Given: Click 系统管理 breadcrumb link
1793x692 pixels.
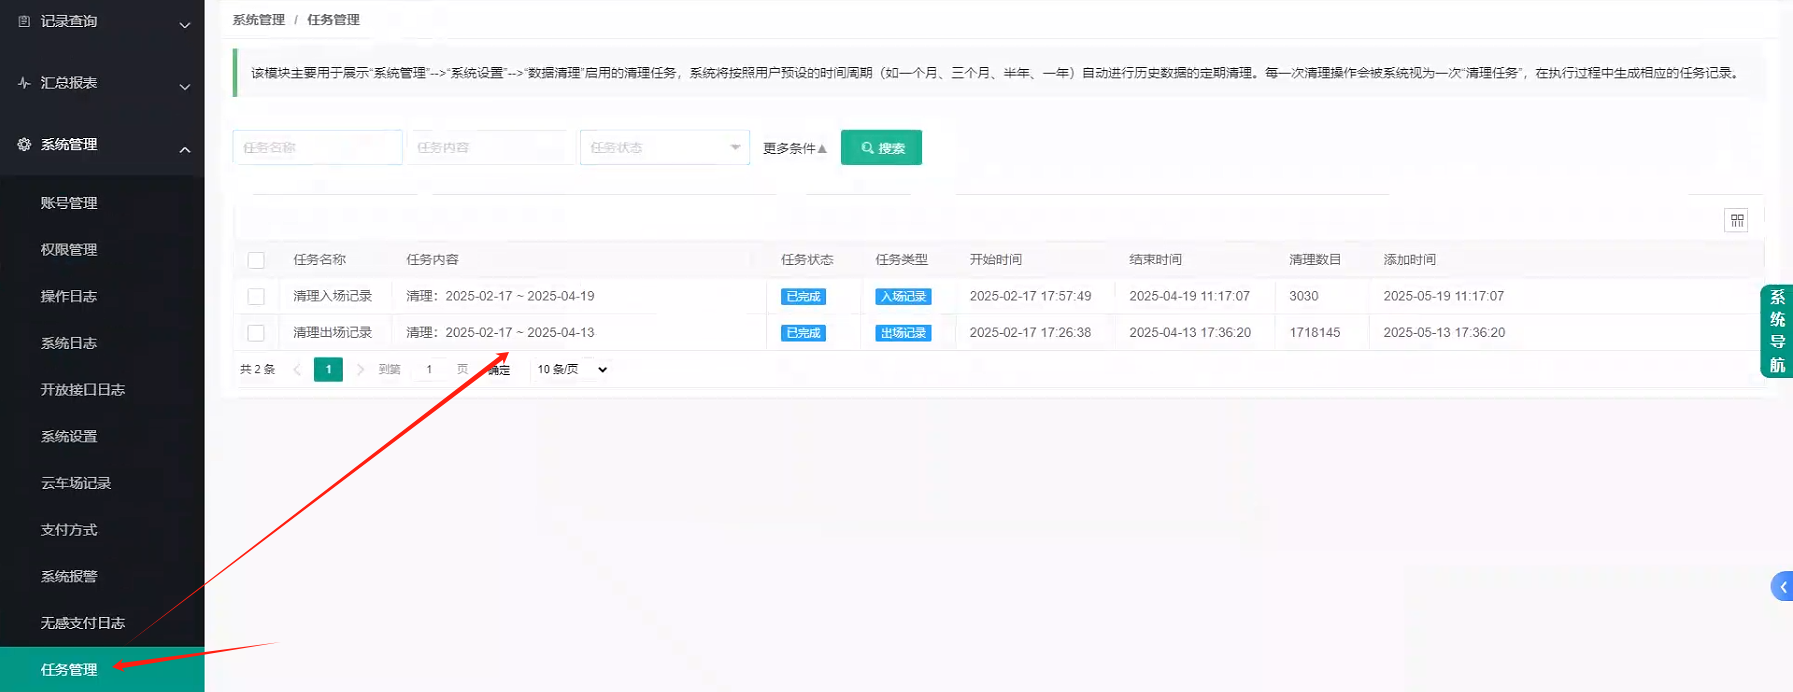Looking at the screenshot, I should (258, 20).
